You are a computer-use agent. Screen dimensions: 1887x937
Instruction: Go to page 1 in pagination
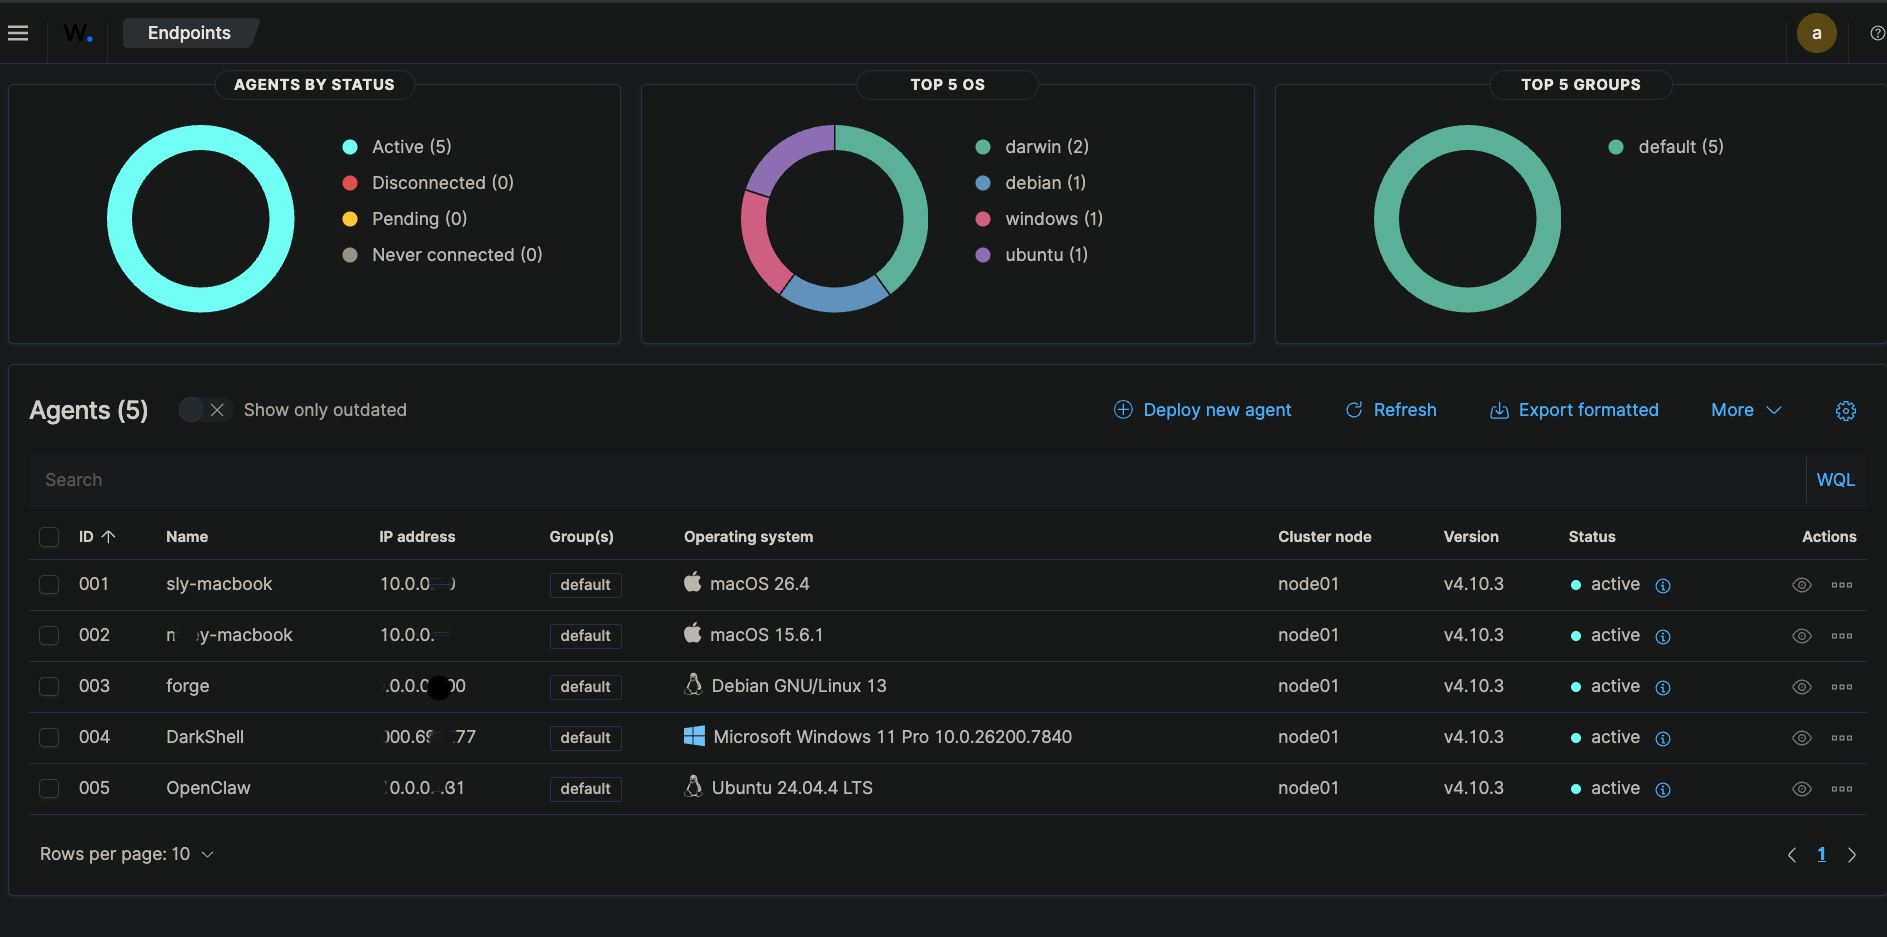tap(1821, 854)
